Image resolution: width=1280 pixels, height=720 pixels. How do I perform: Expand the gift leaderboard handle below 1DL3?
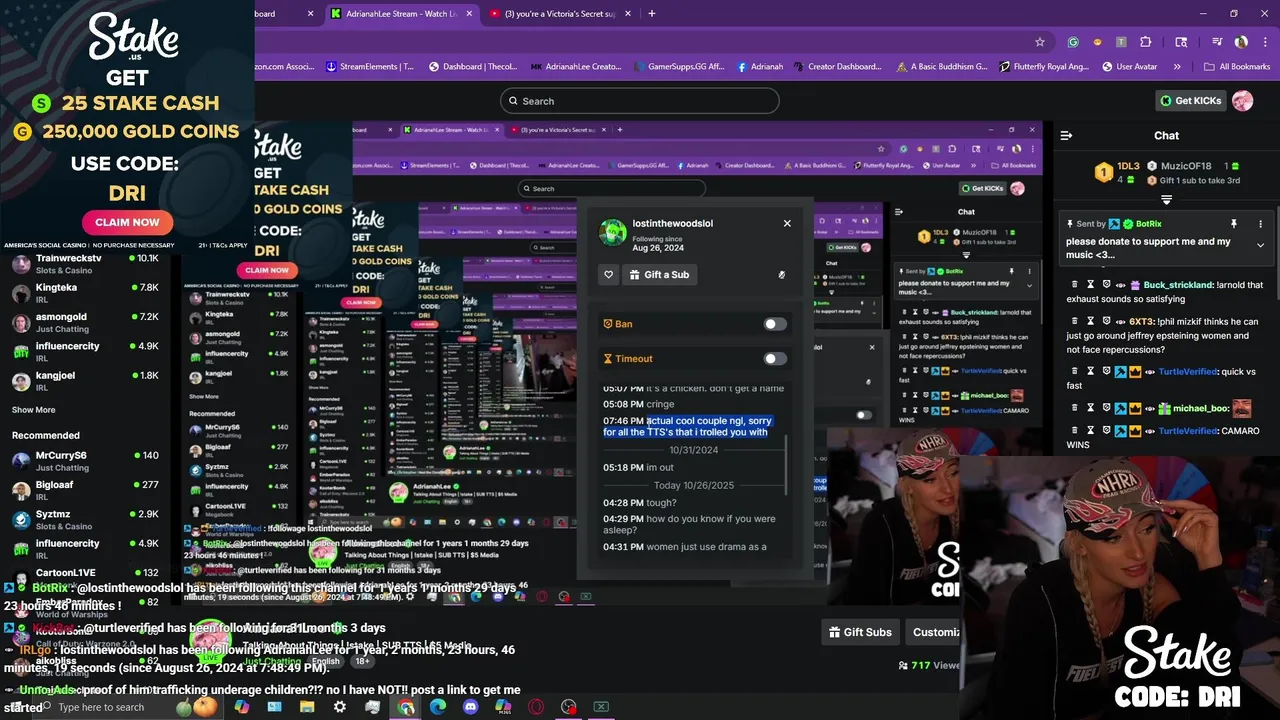[1166, 200]
